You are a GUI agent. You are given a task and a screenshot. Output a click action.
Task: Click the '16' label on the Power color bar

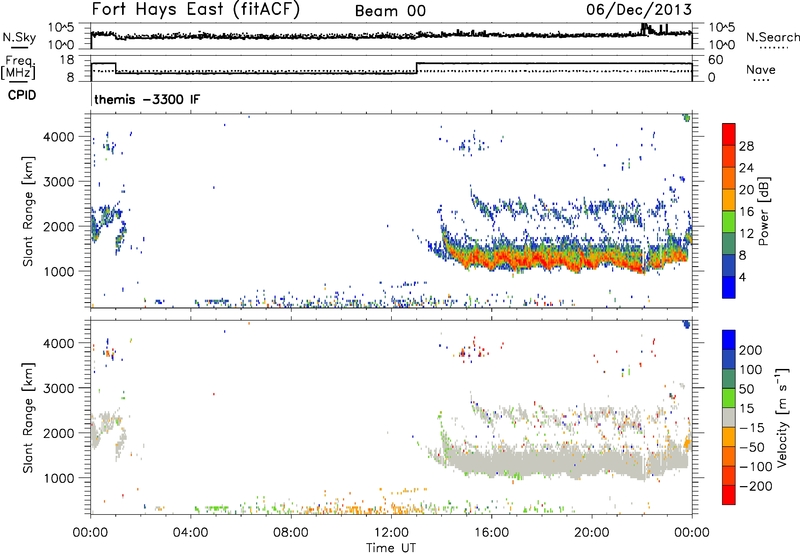(746, 212)
